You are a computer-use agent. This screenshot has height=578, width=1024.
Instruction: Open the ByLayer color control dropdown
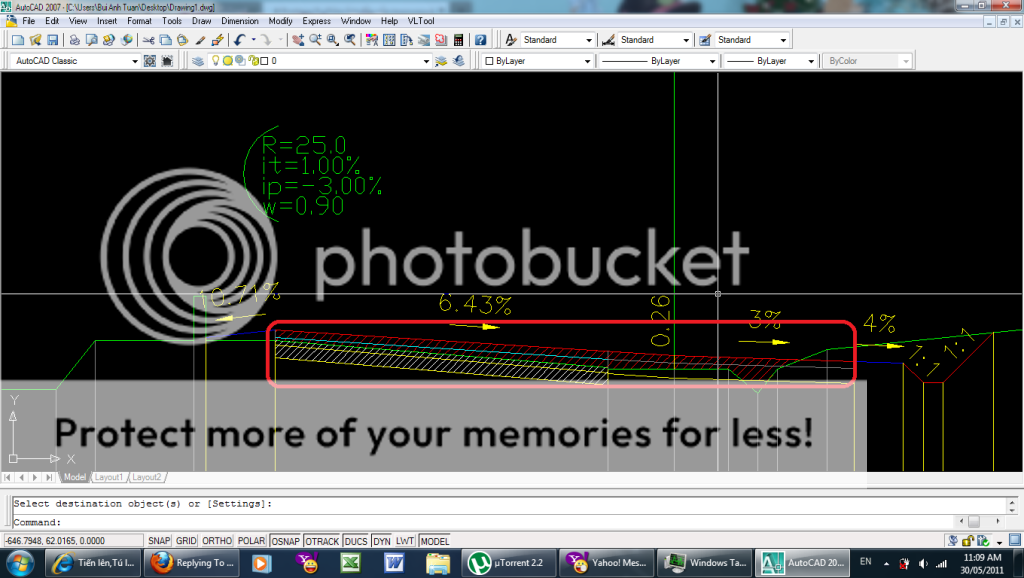pyautogui.click(x=537, y=61)
